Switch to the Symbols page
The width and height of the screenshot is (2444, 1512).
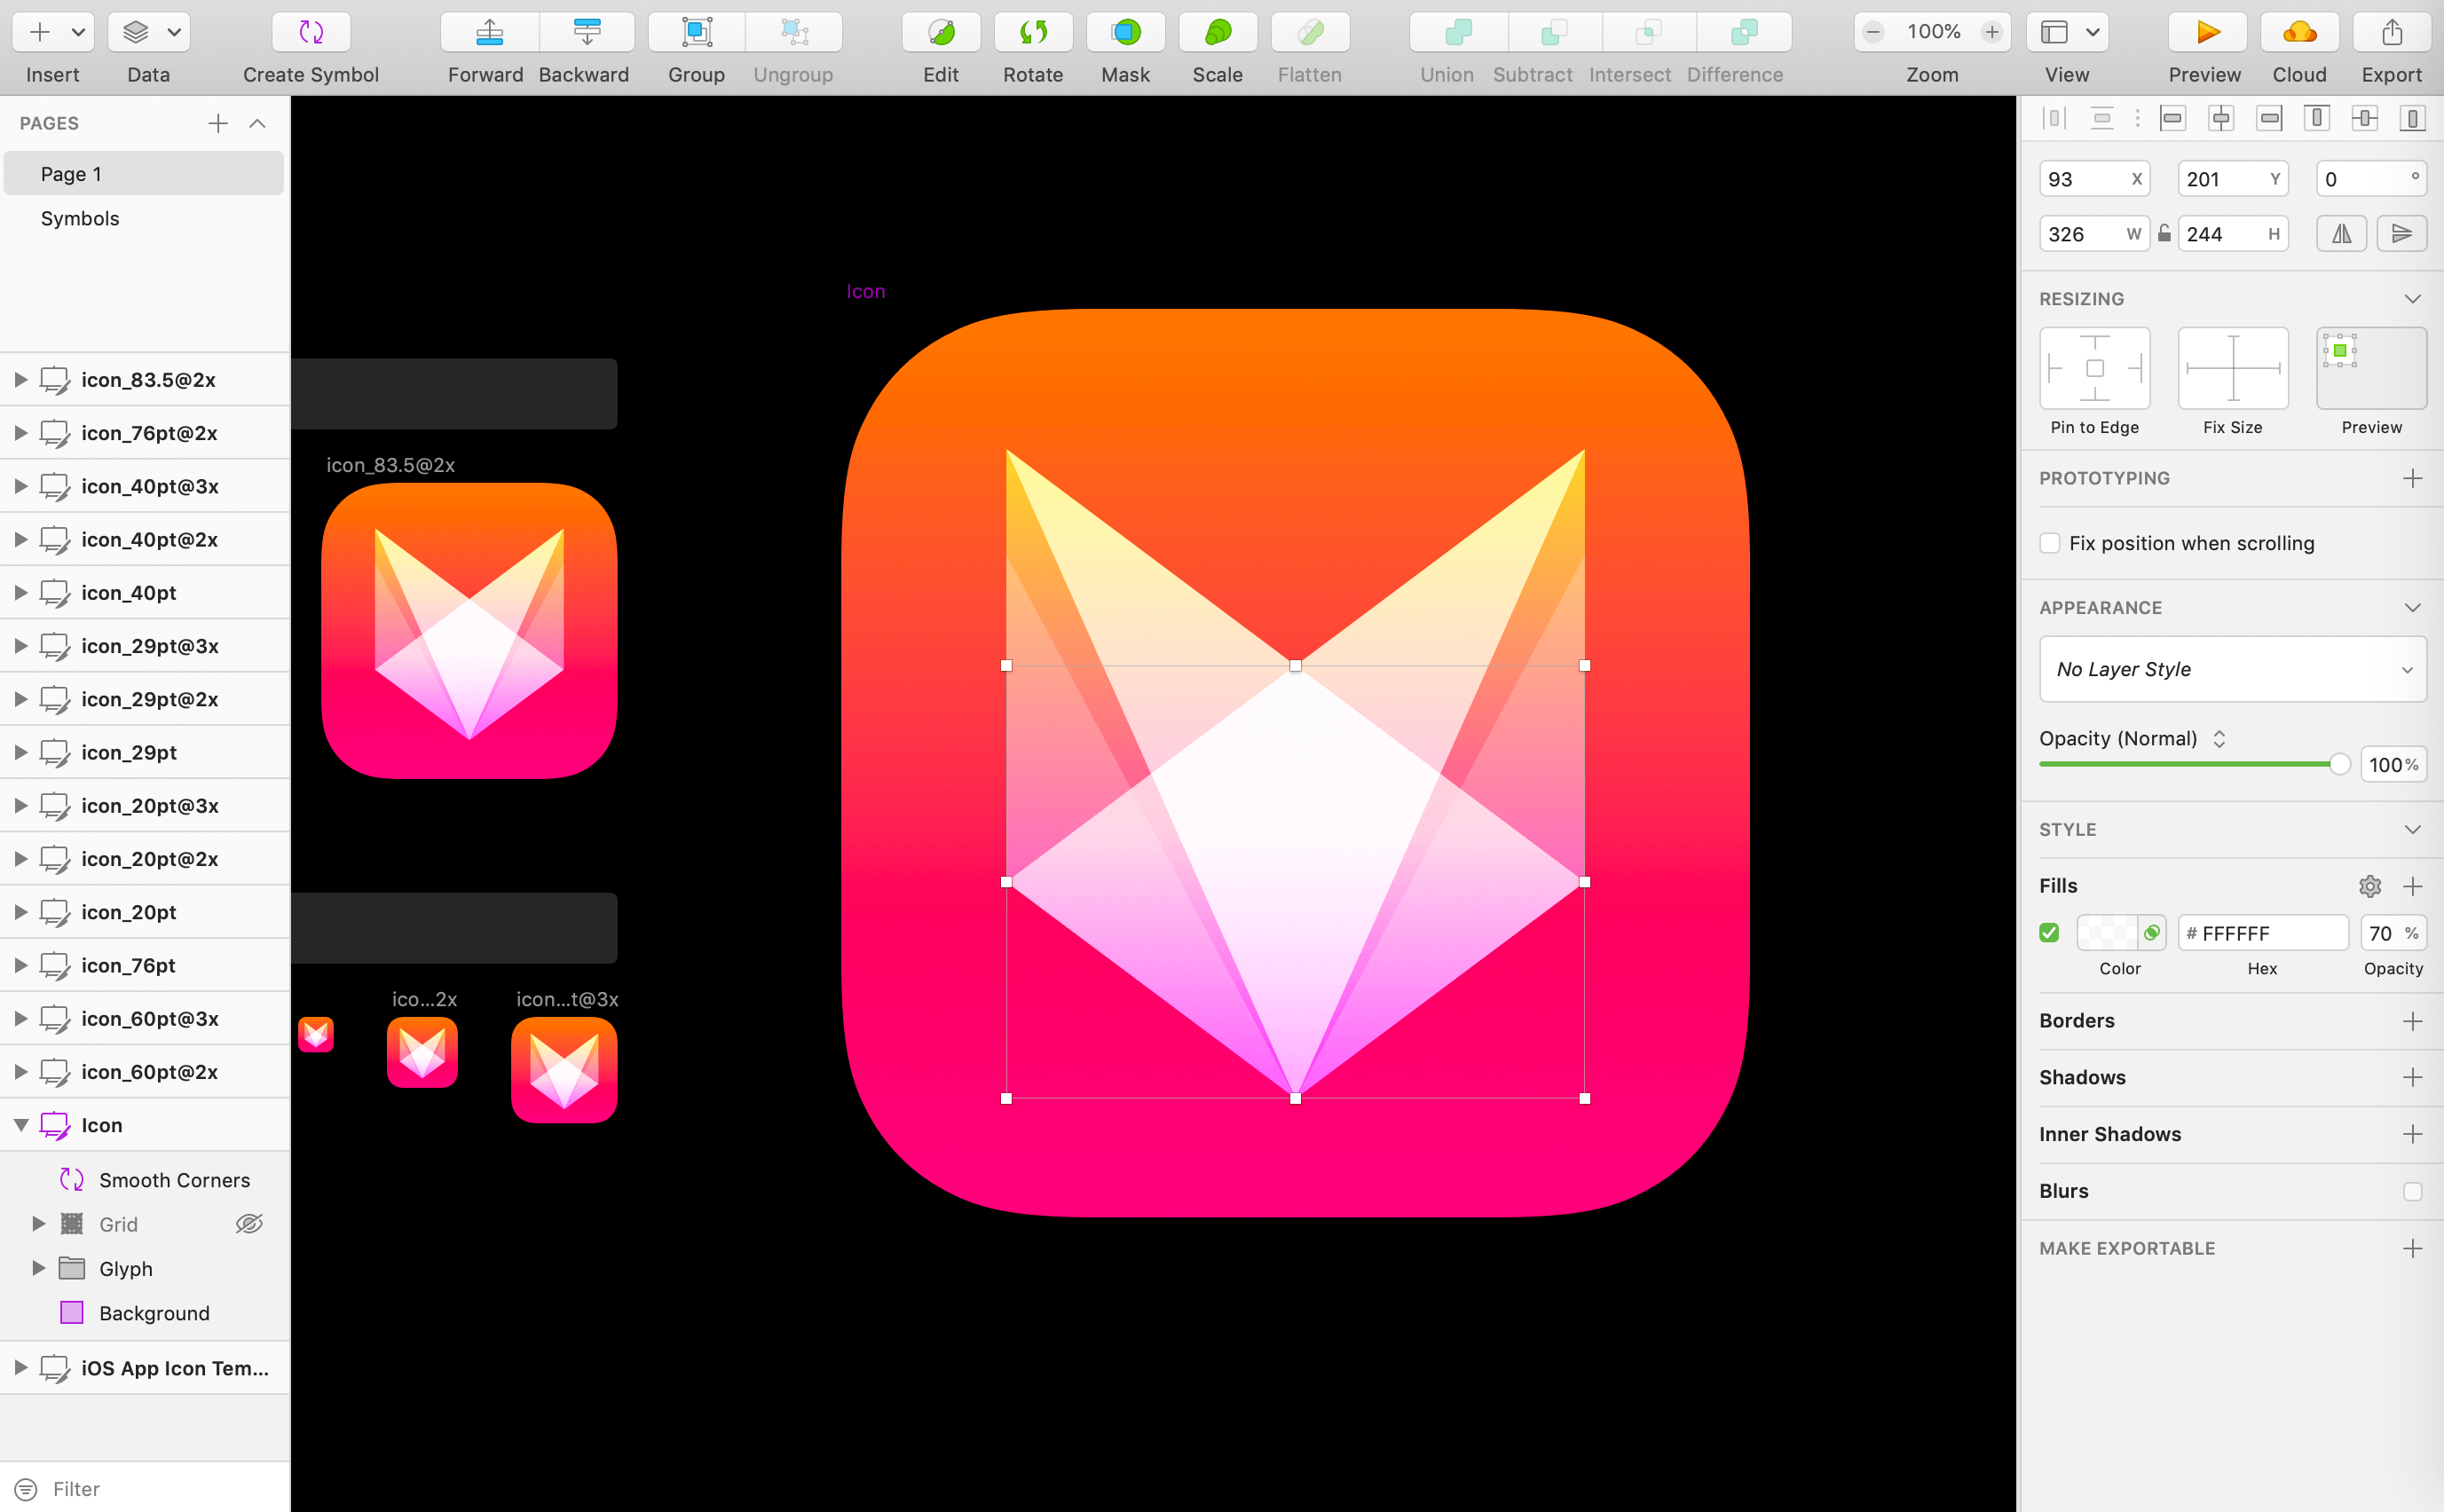pyautogui.click(x=80, y=218)
